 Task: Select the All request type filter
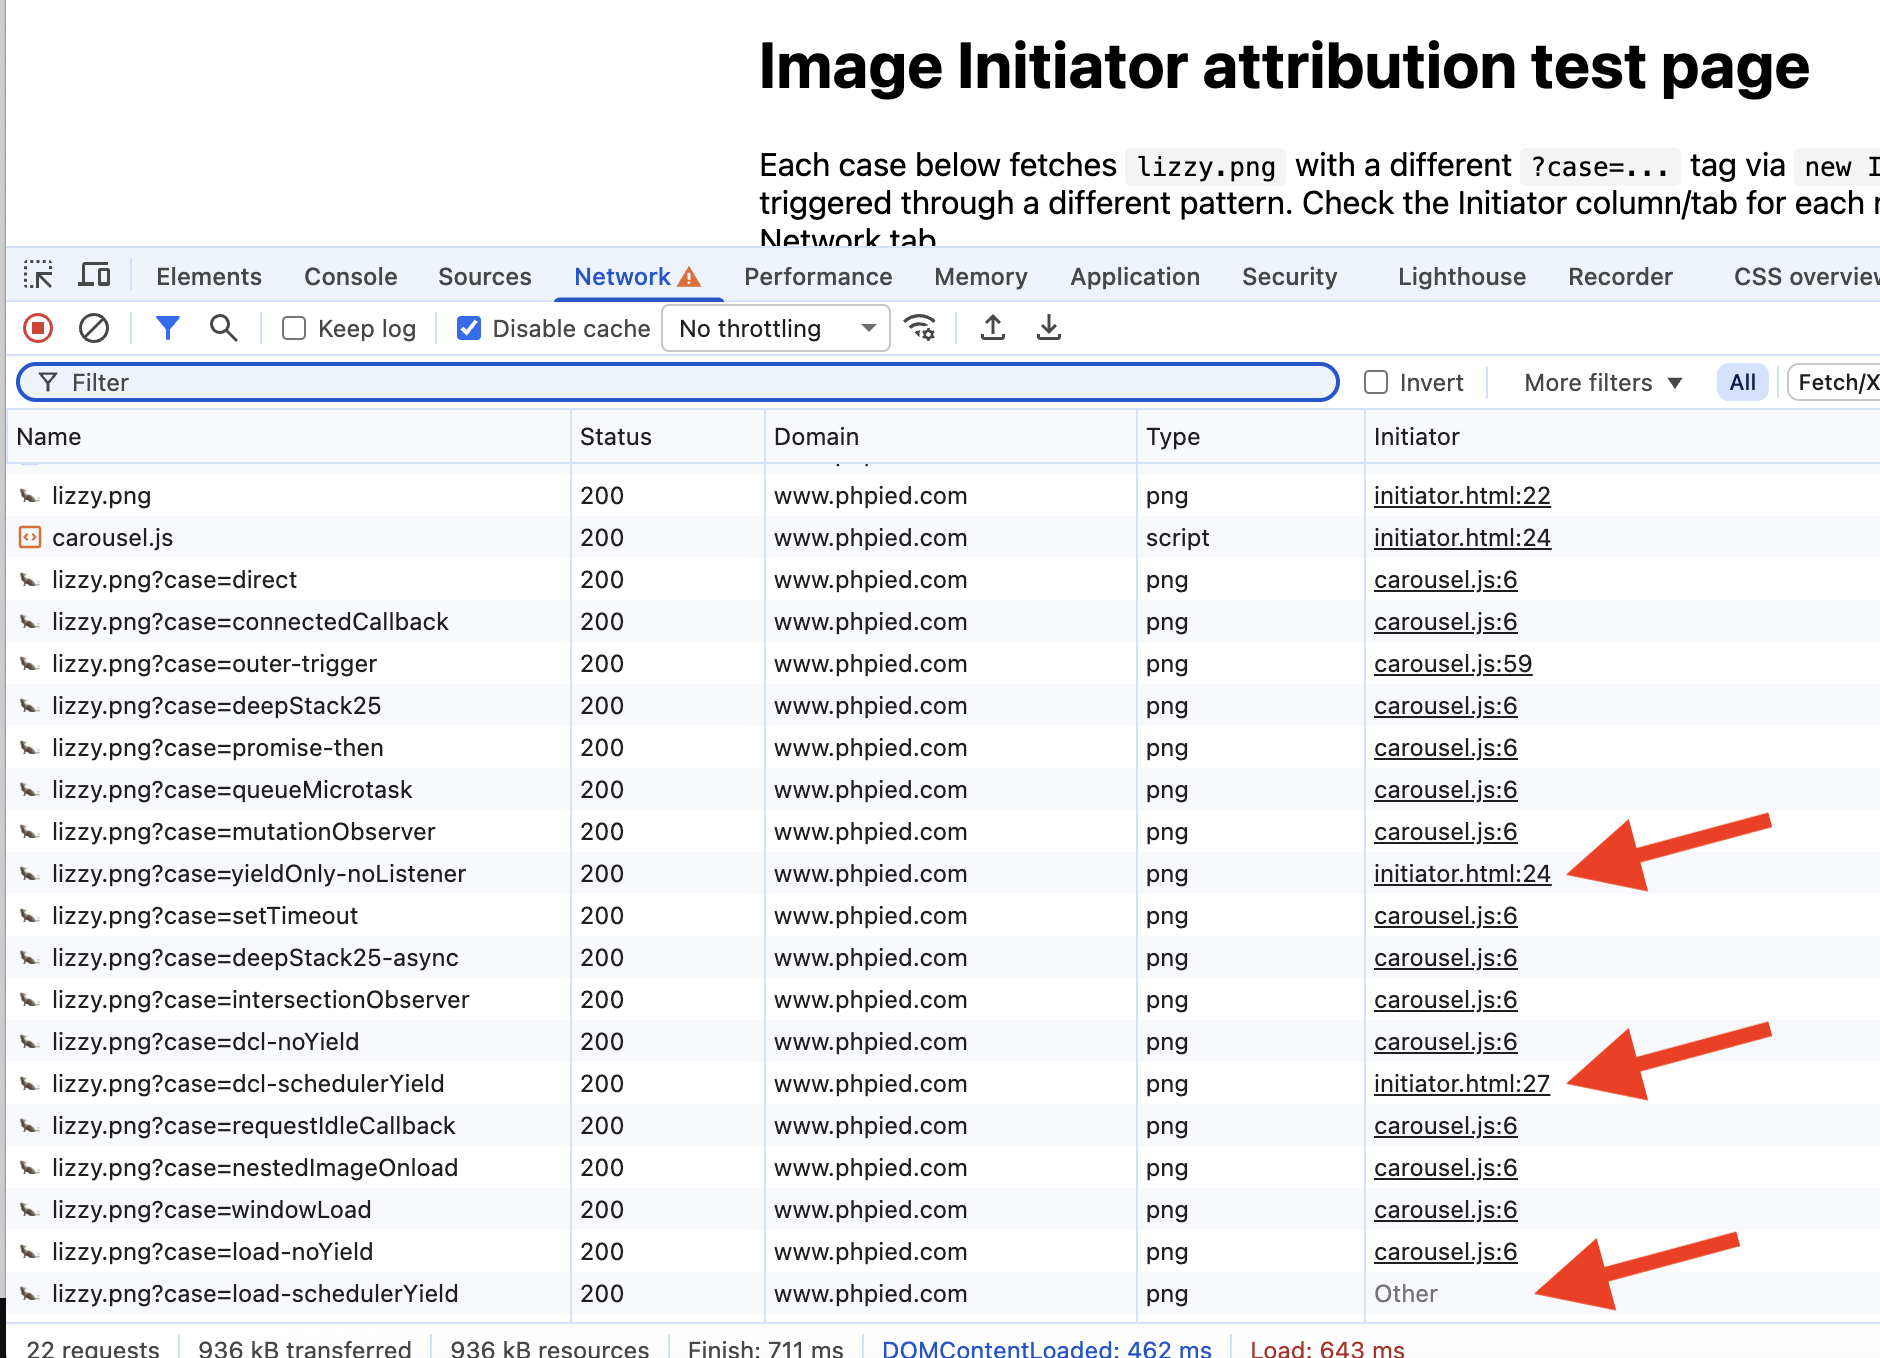pyautogui.click(x=1743, y=383)
